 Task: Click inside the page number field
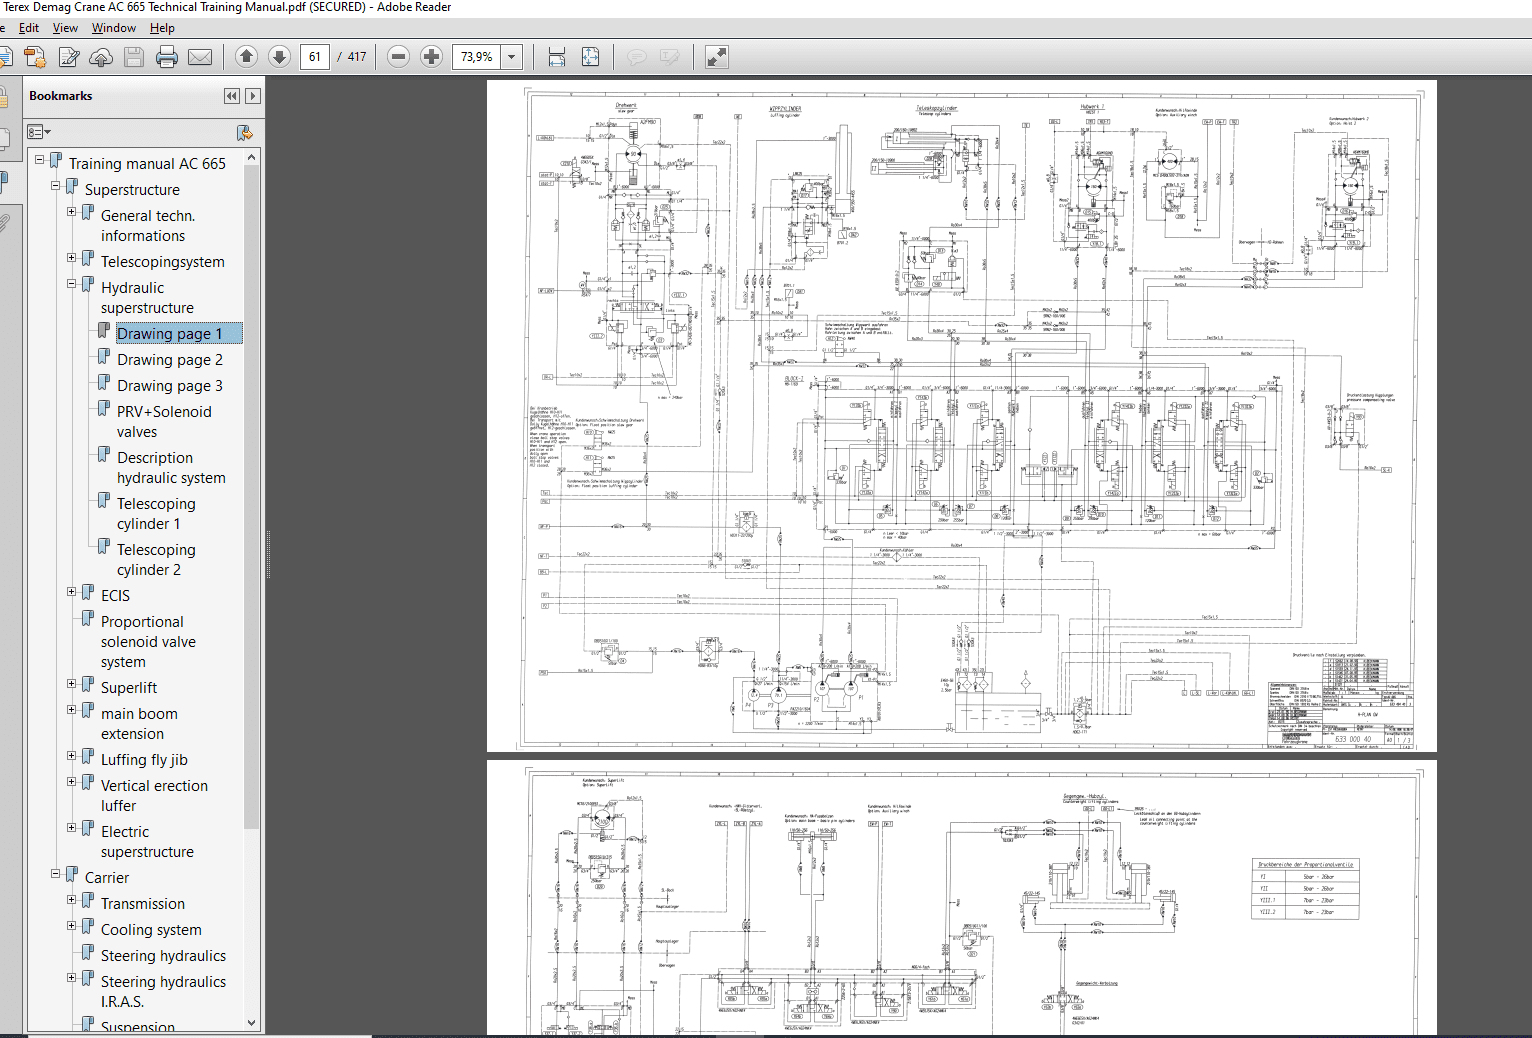[x=314, y=57]
